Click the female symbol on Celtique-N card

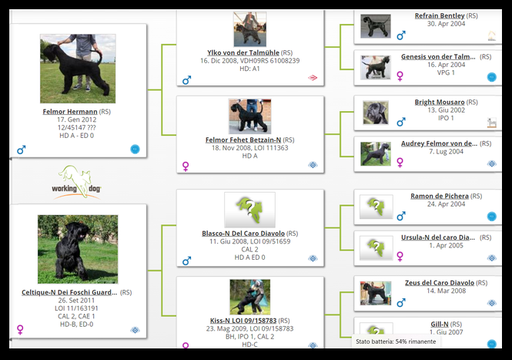20,330
